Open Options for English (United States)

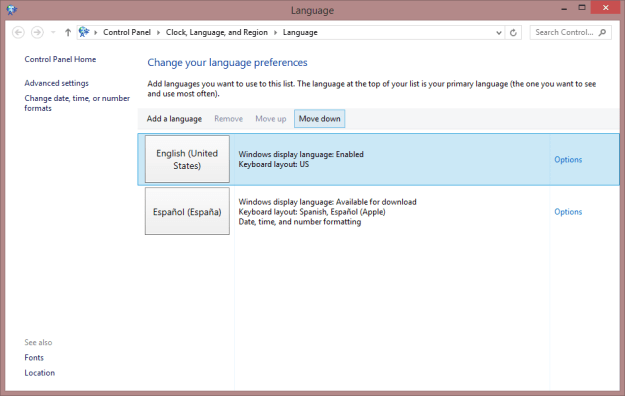[568, 160]
